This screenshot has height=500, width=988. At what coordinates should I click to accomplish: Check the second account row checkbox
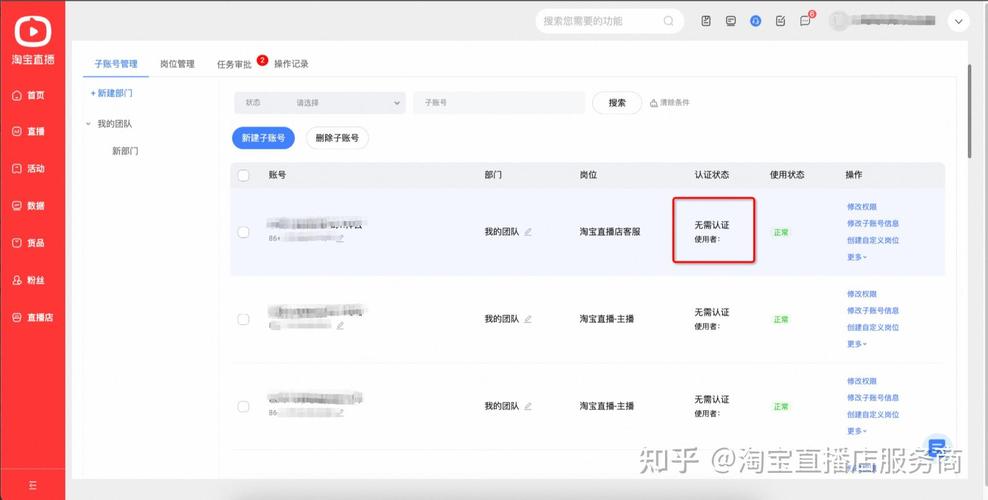(x=243, y=319)
